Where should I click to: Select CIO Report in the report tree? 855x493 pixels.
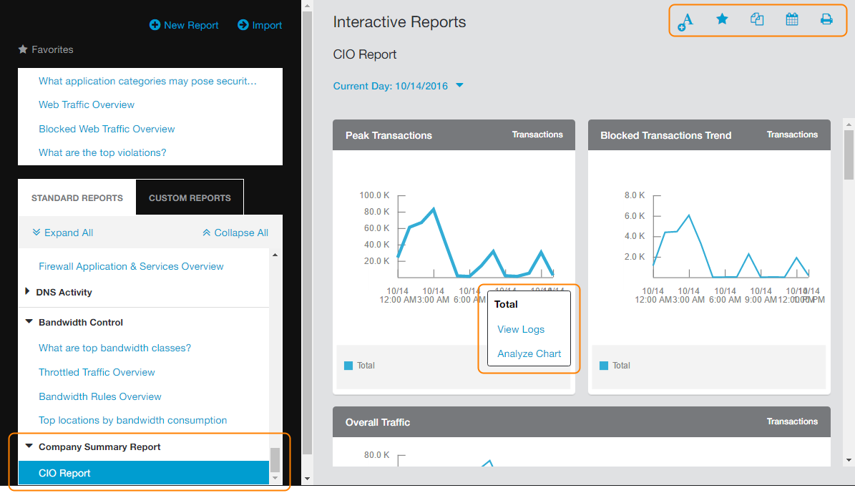pos(65,473)
